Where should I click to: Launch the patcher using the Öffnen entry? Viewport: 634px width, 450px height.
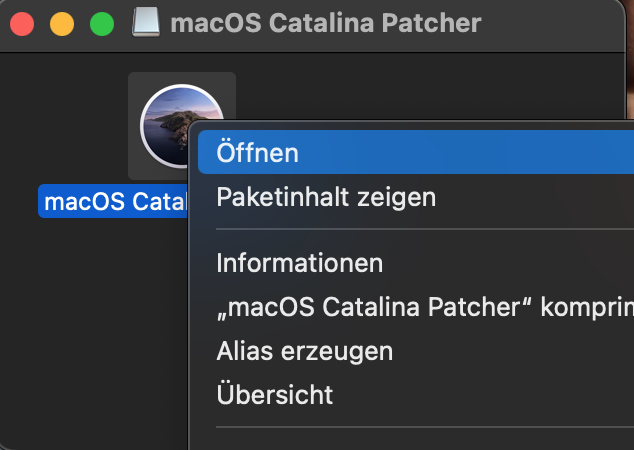[258, 153]
